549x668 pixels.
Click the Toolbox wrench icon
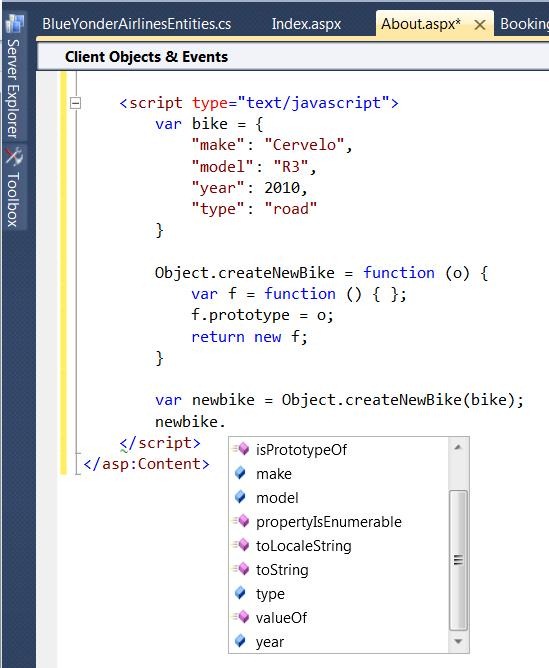tap(14, 156)
